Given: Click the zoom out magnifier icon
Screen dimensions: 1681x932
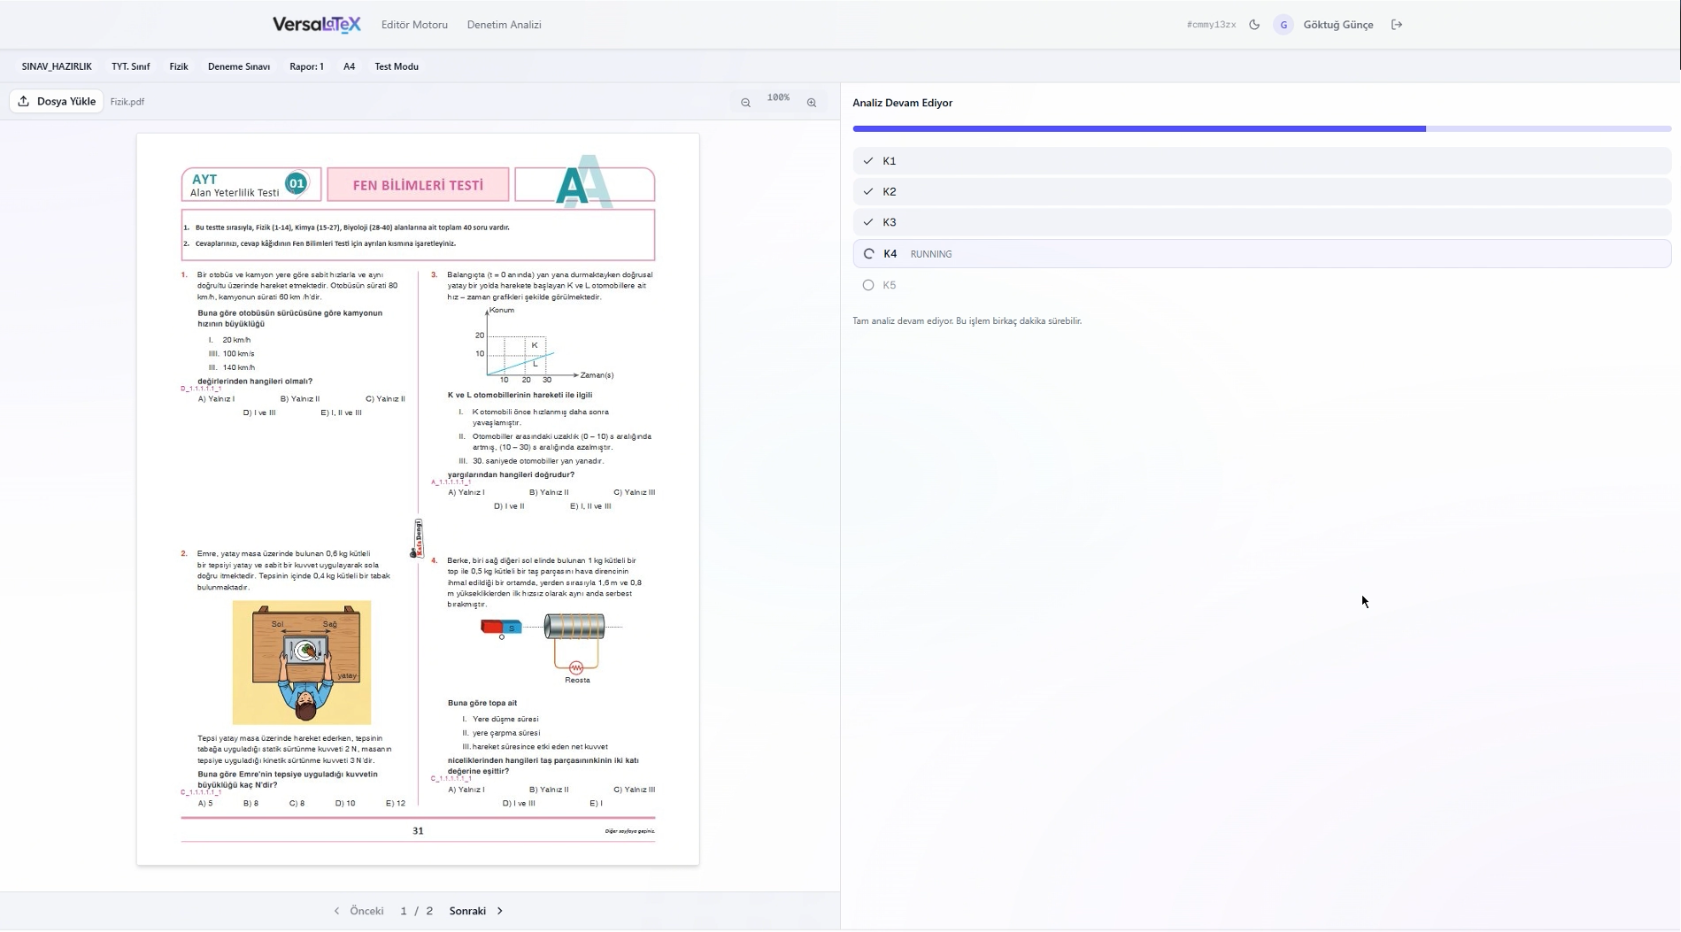Looking at the screenshot, I should 745,102.
